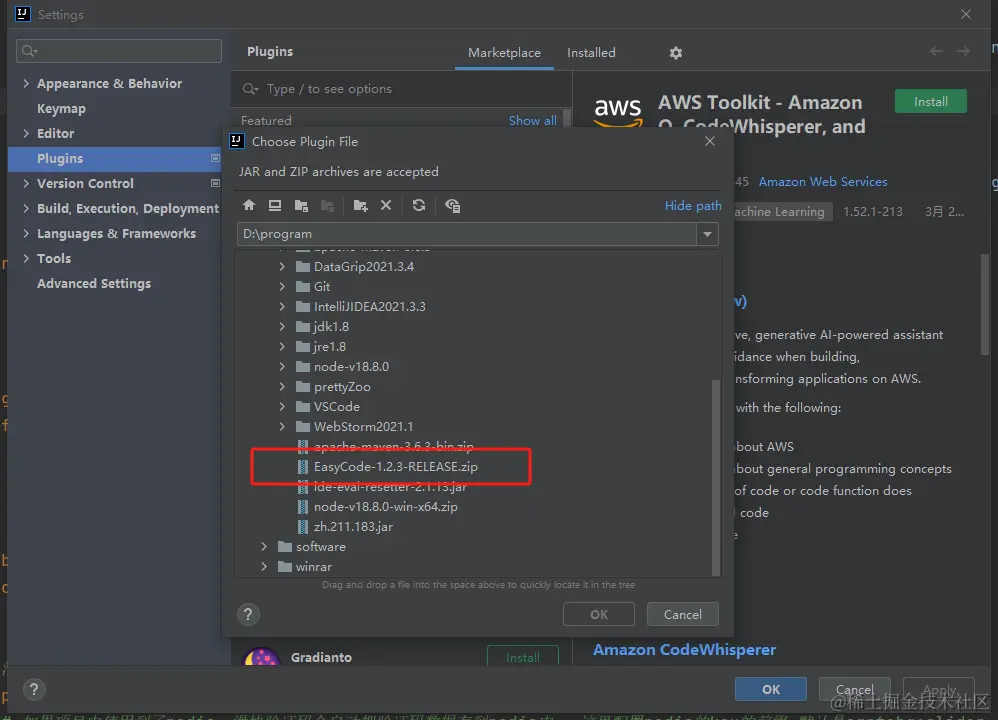Click the Git folder icon
The image size is (998, 720).
coord(303,286)
